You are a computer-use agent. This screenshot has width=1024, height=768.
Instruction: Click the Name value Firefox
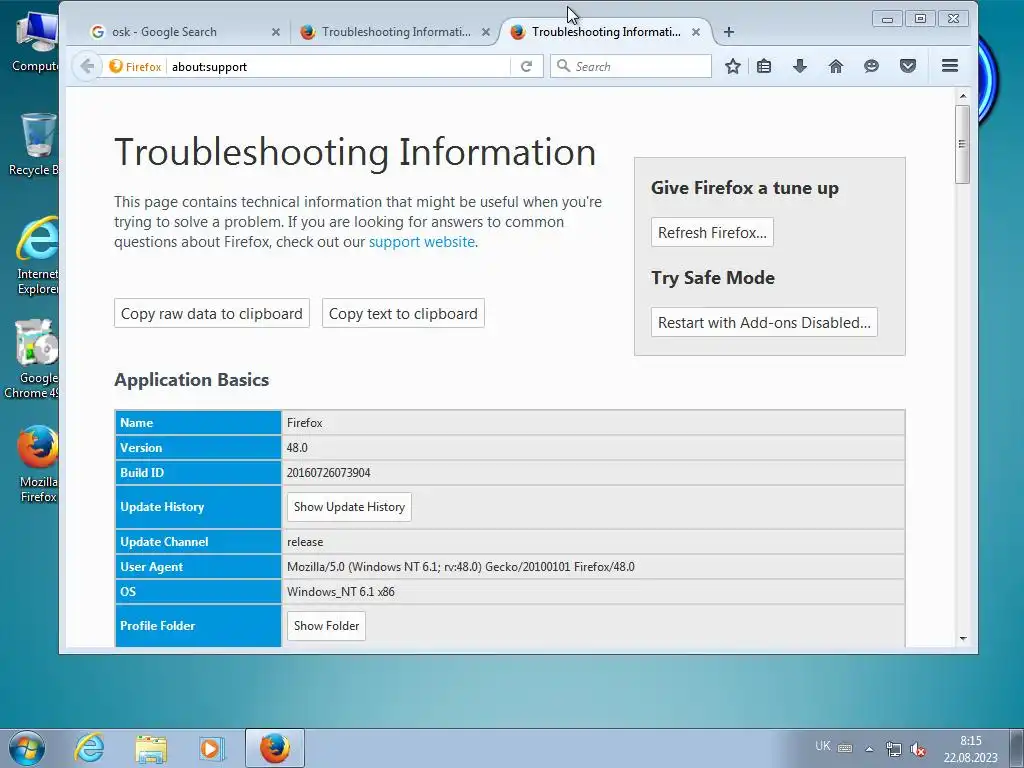click(x=304, y=423)
